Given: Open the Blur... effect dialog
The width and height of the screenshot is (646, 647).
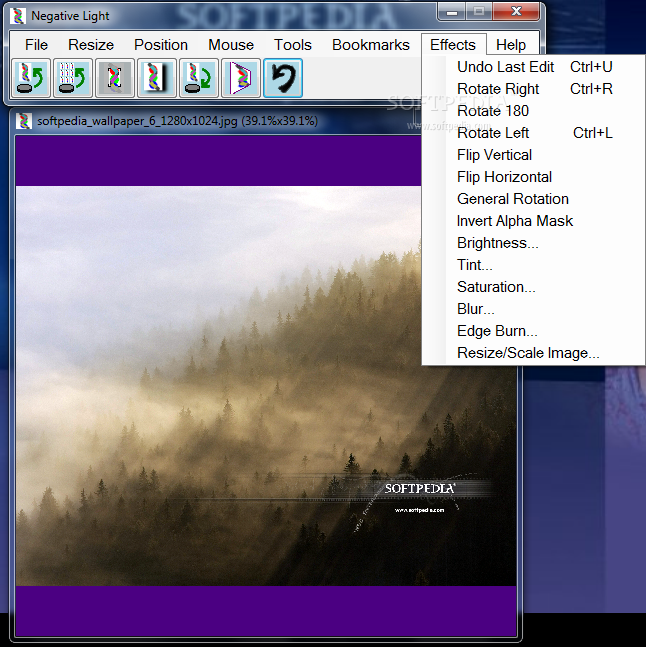Looking at the screenshot, I should [533, 309].
